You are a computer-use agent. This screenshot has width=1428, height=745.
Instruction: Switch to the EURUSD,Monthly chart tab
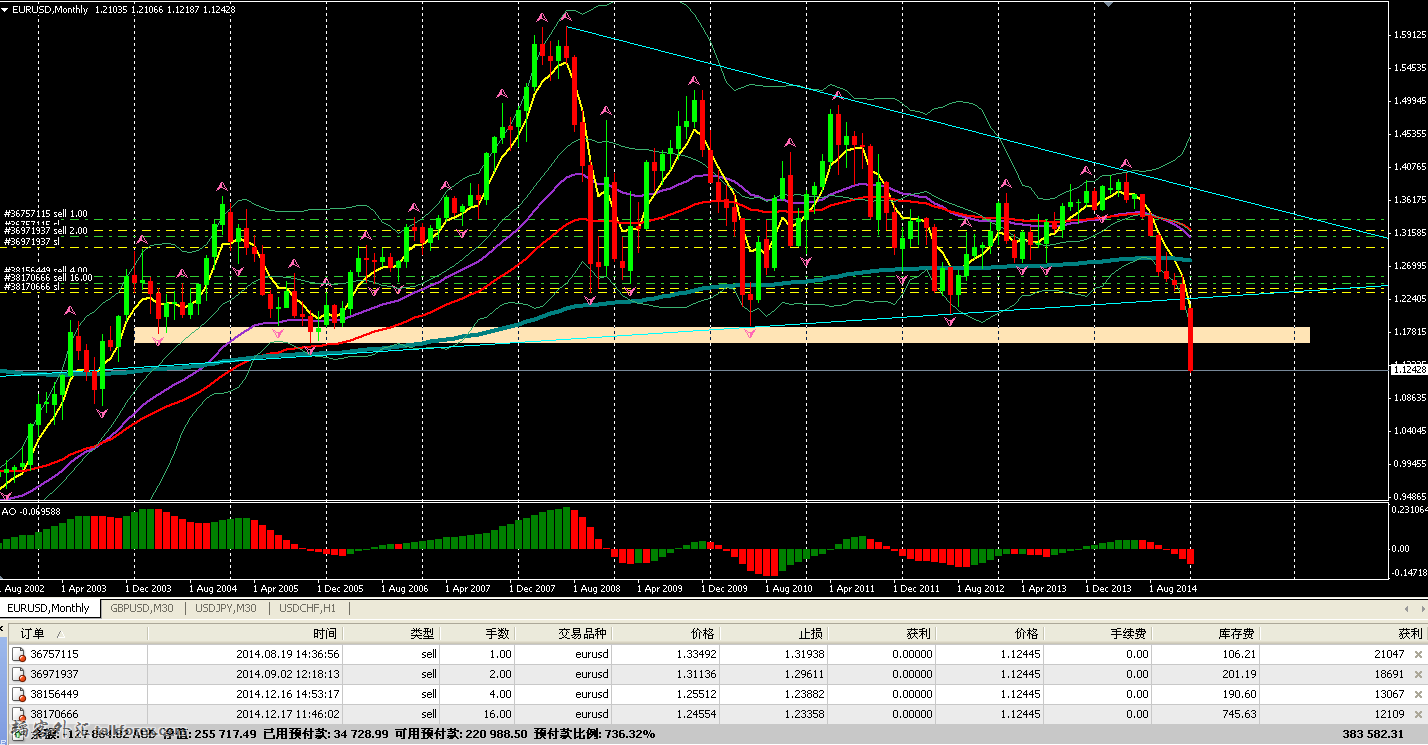click(49, 608)
